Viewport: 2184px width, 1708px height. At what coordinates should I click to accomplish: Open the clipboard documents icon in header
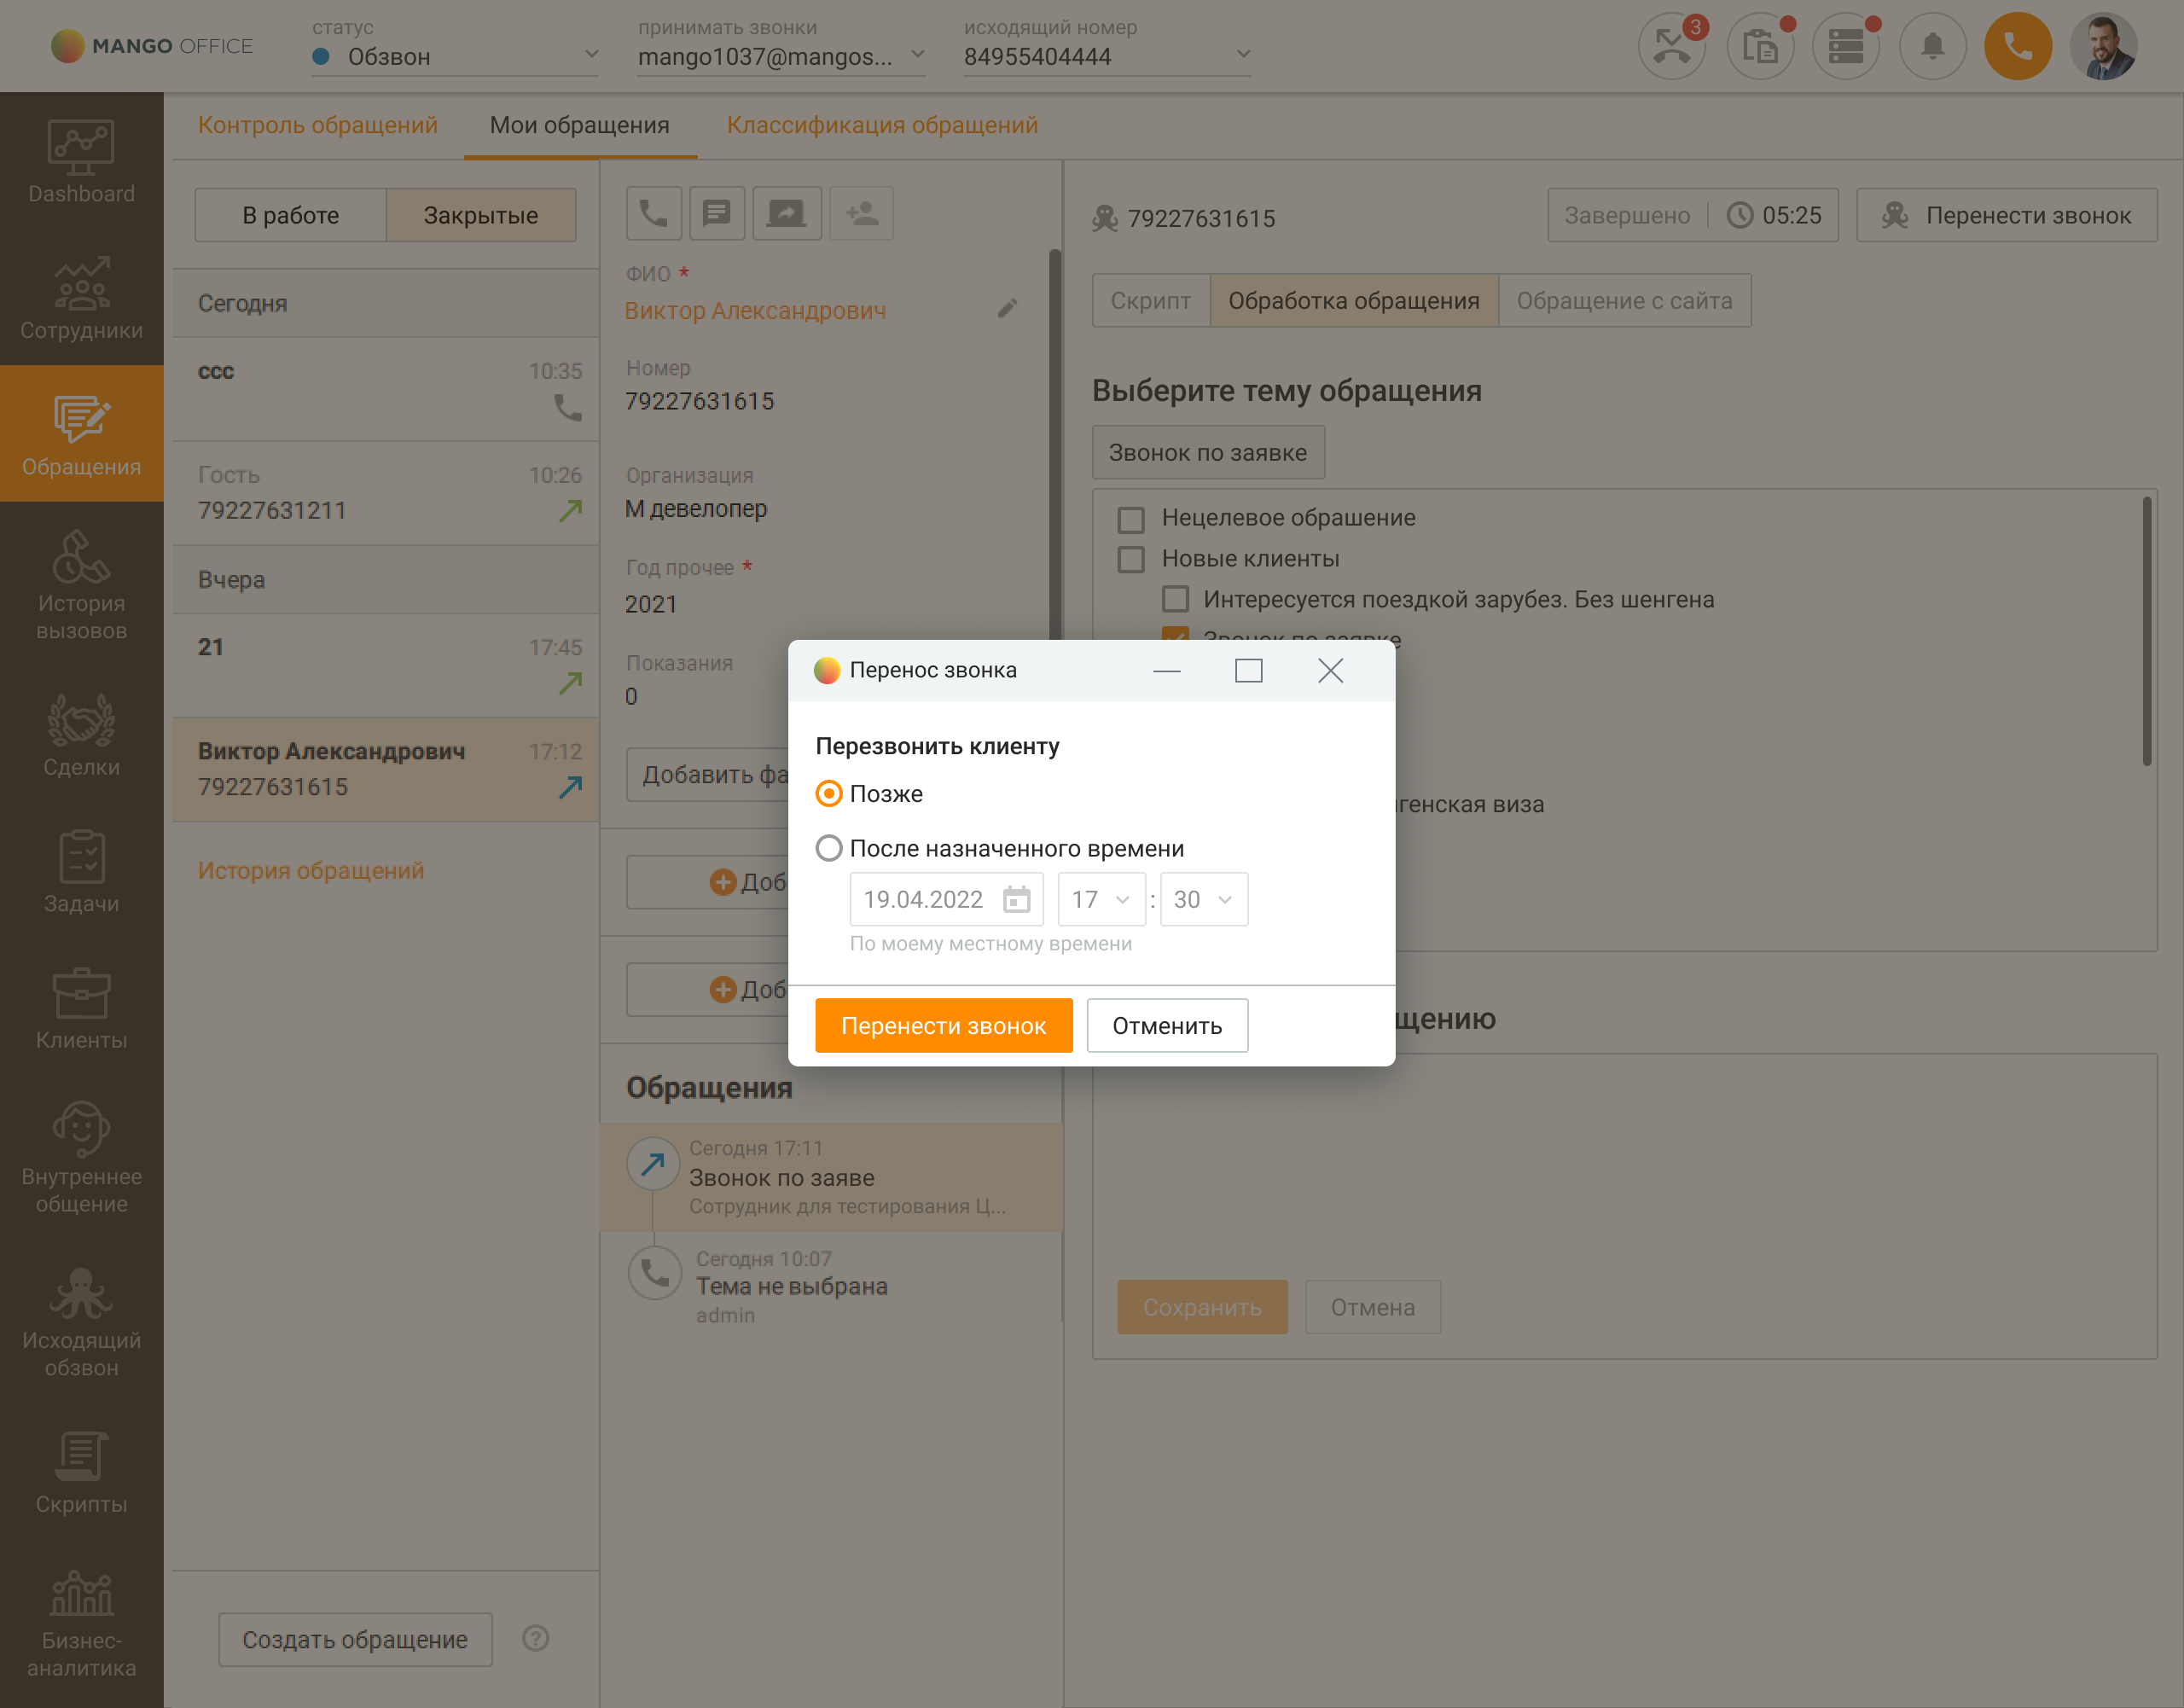[1760, 46]
